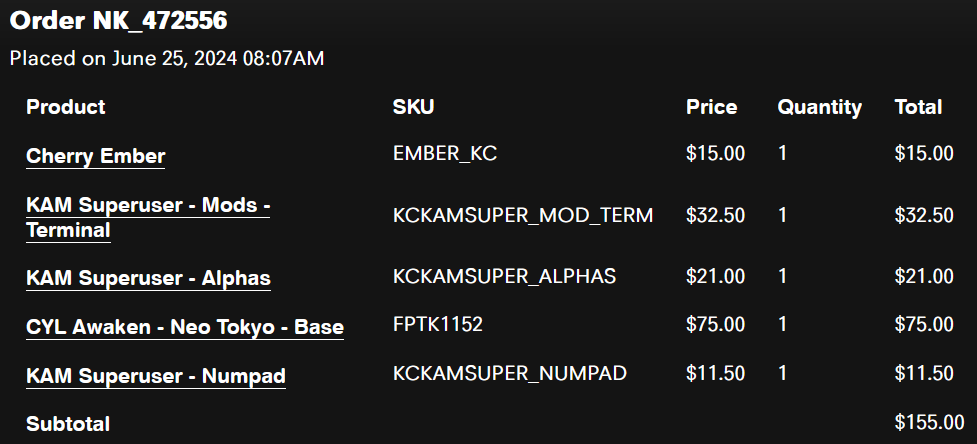
Task: Click the Order NK_472556 heading
Action: (x=118, y=21)
